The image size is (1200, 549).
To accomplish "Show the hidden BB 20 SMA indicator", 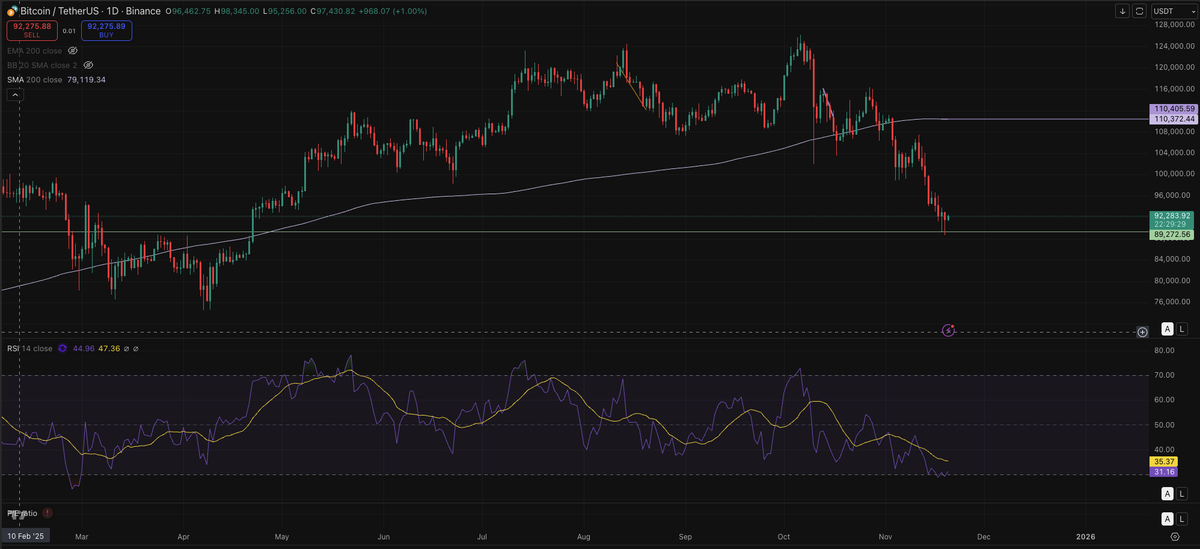I will point(90,64).
